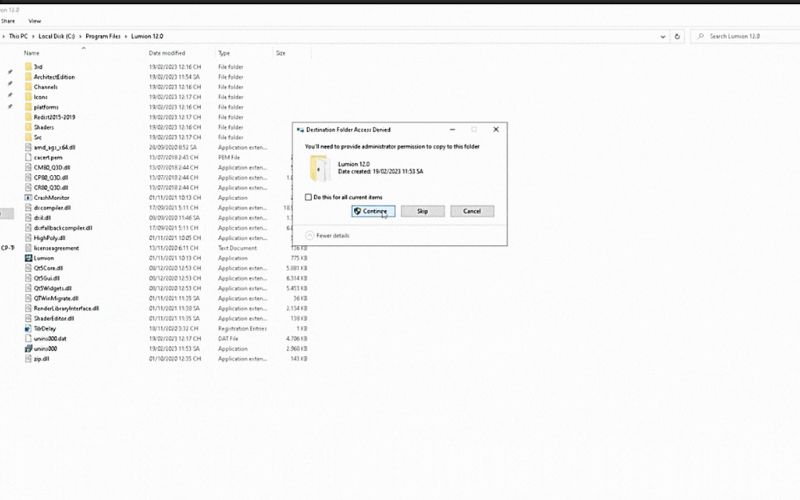The height and width of the screenshot is (500, 800).
Task: Select the CrashMonitor application icon
Action: click(29, 197)
